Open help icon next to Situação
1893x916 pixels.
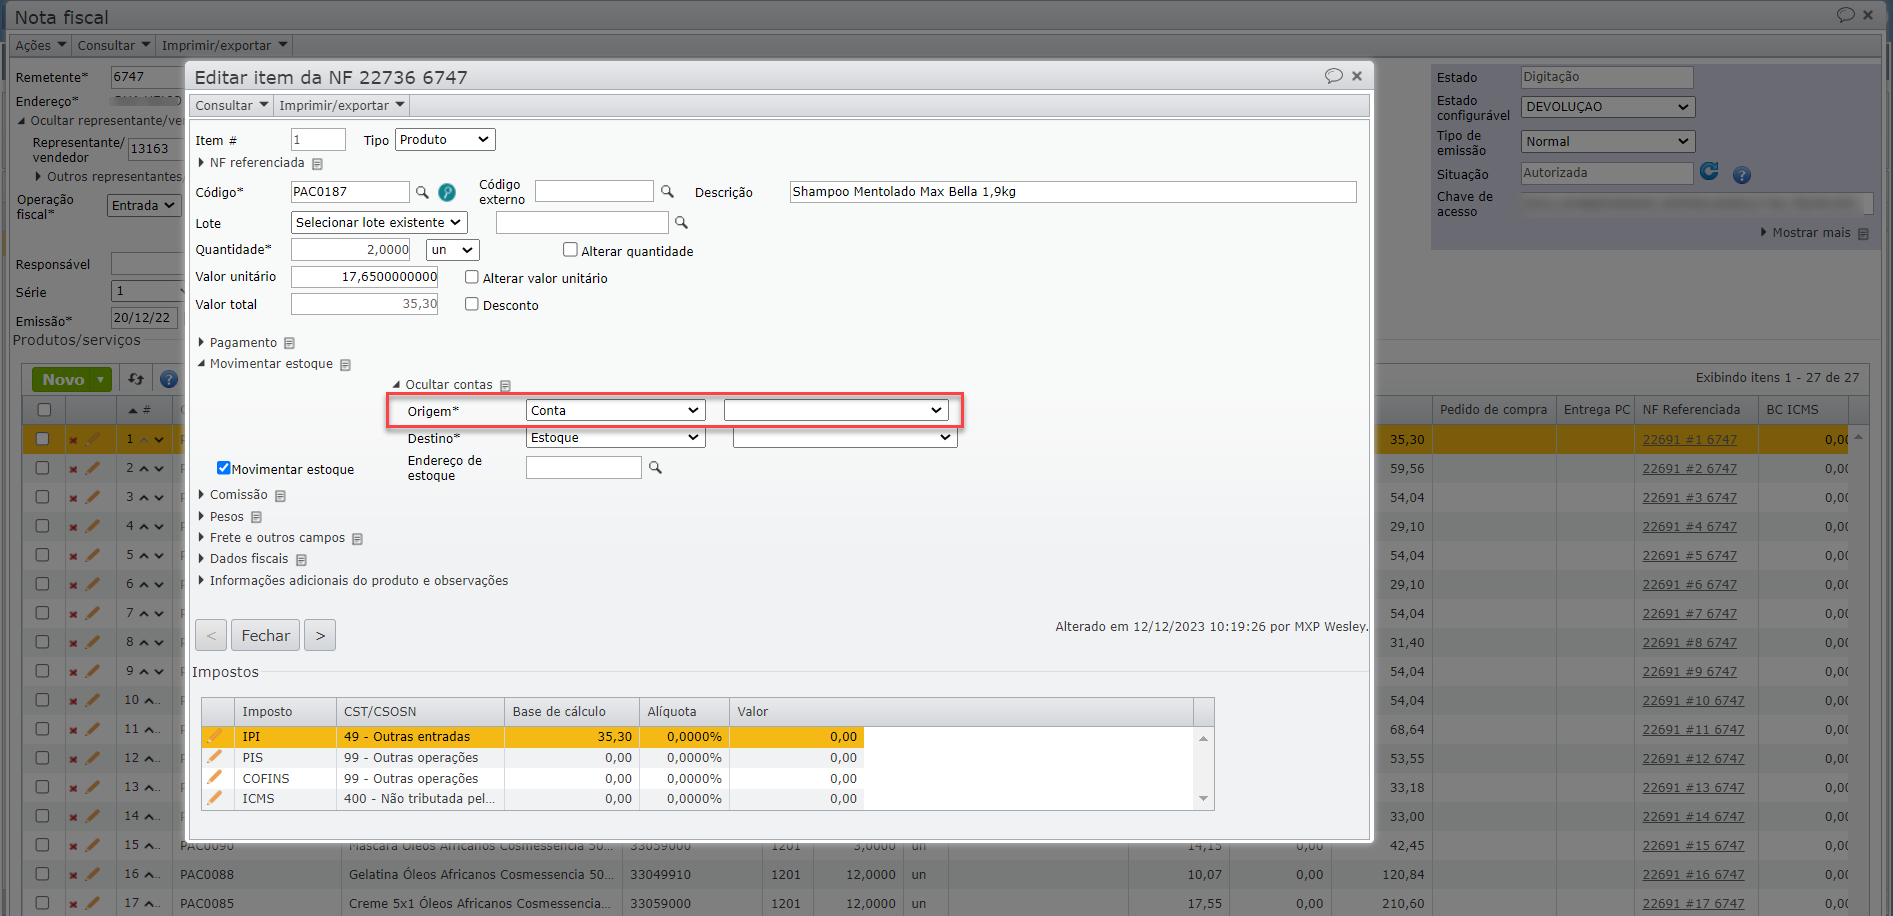1741,175
